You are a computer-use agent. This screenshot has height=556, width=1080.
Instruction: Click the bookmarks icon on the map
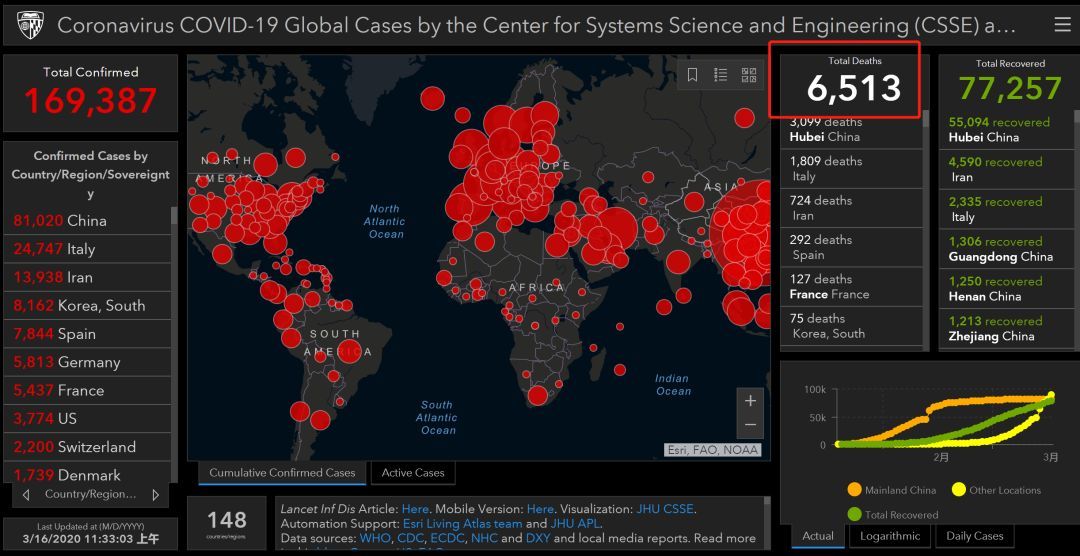click(692, 75)
